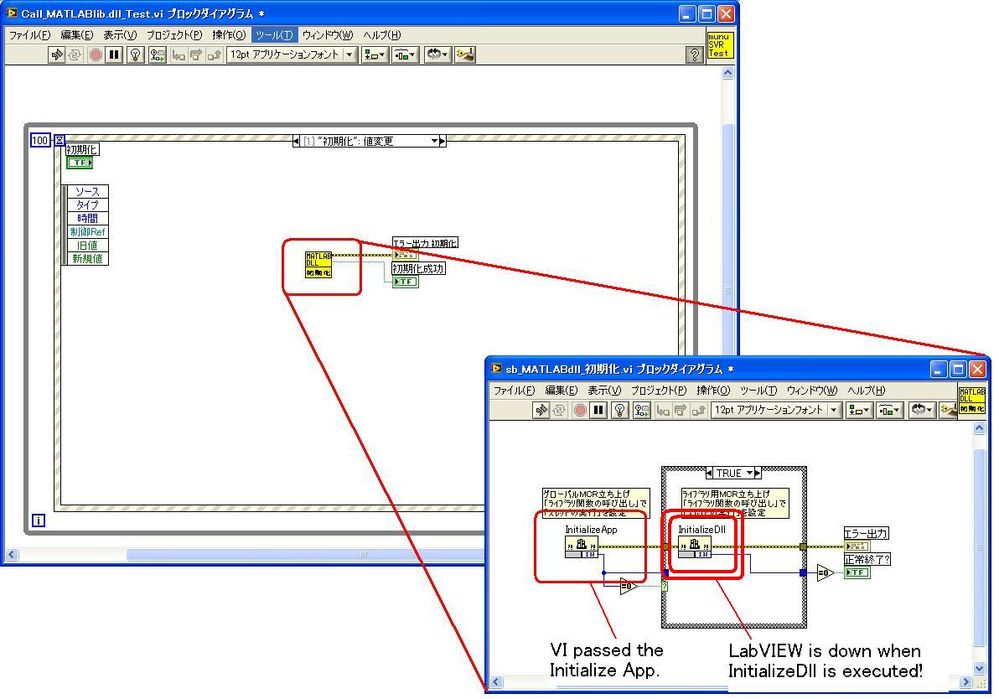Click the yellow MATLAB DLL 初期化 subVI node
The image size is (999, 699).
(x=319, y=264)
